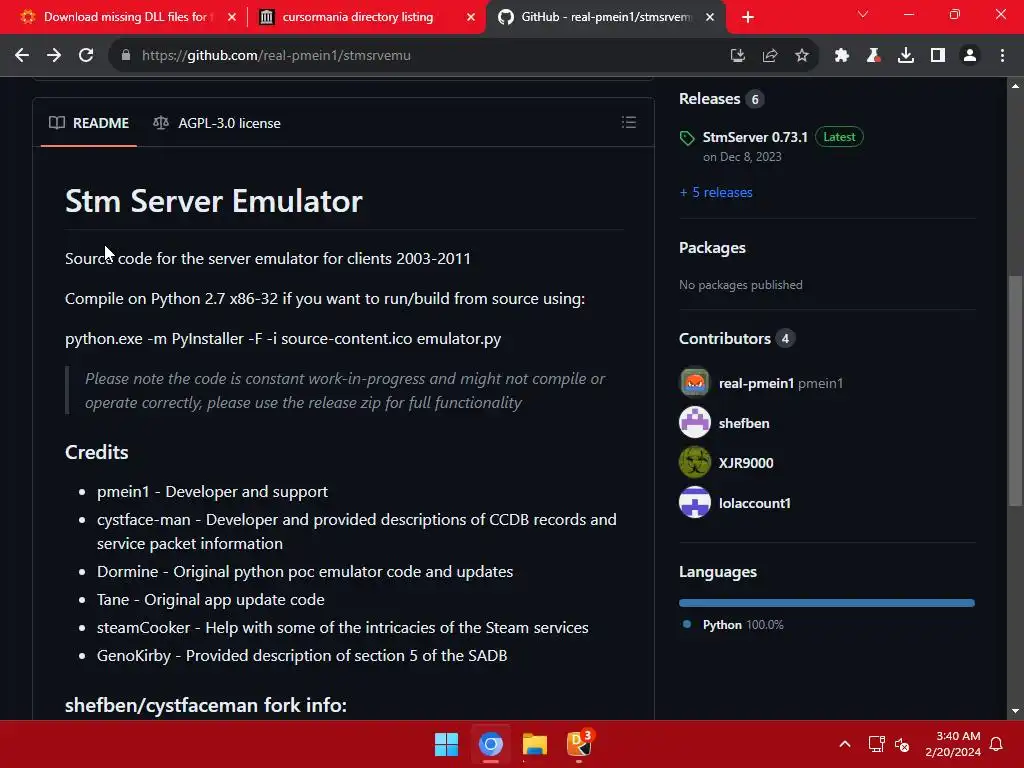Screen dimensions: 1024x768
Task: Click real-pmein1 avatar image
Action: (695, 383)
